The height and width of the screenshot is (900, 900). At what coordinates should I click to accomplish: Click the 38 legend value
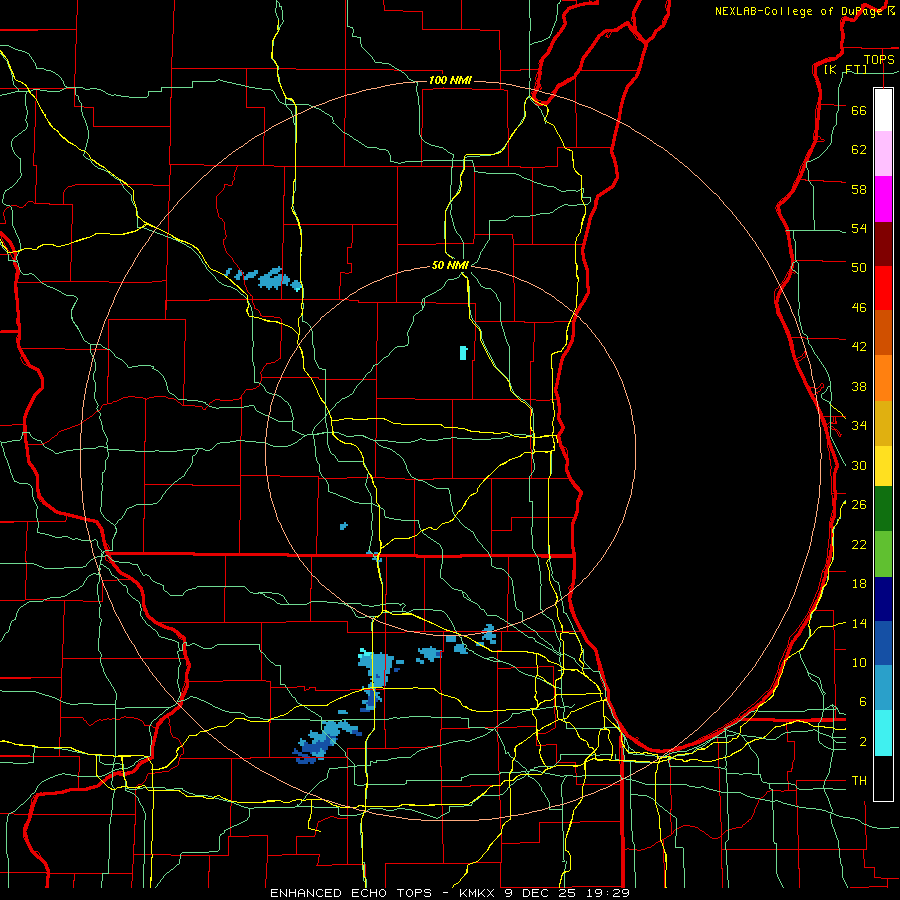tap(859, 386)
